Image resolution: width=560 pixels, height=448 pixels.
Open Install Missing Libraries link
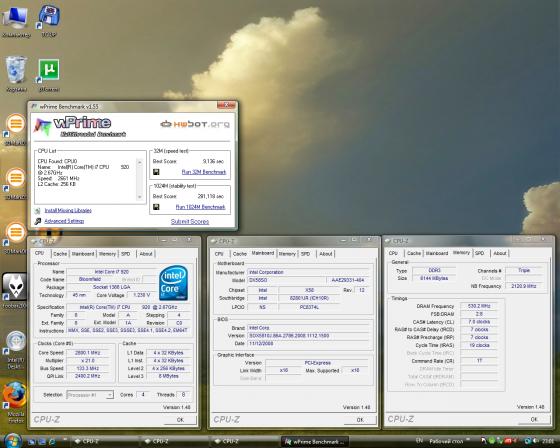68,210
